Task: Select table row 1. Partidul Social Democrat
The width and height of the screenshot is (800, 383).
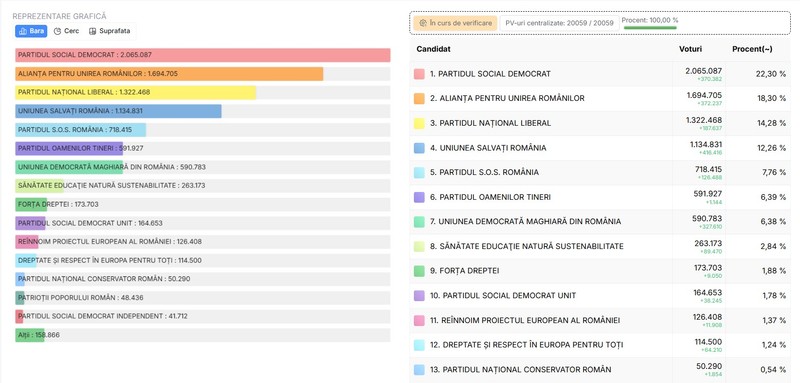Action: pos(600,74)
